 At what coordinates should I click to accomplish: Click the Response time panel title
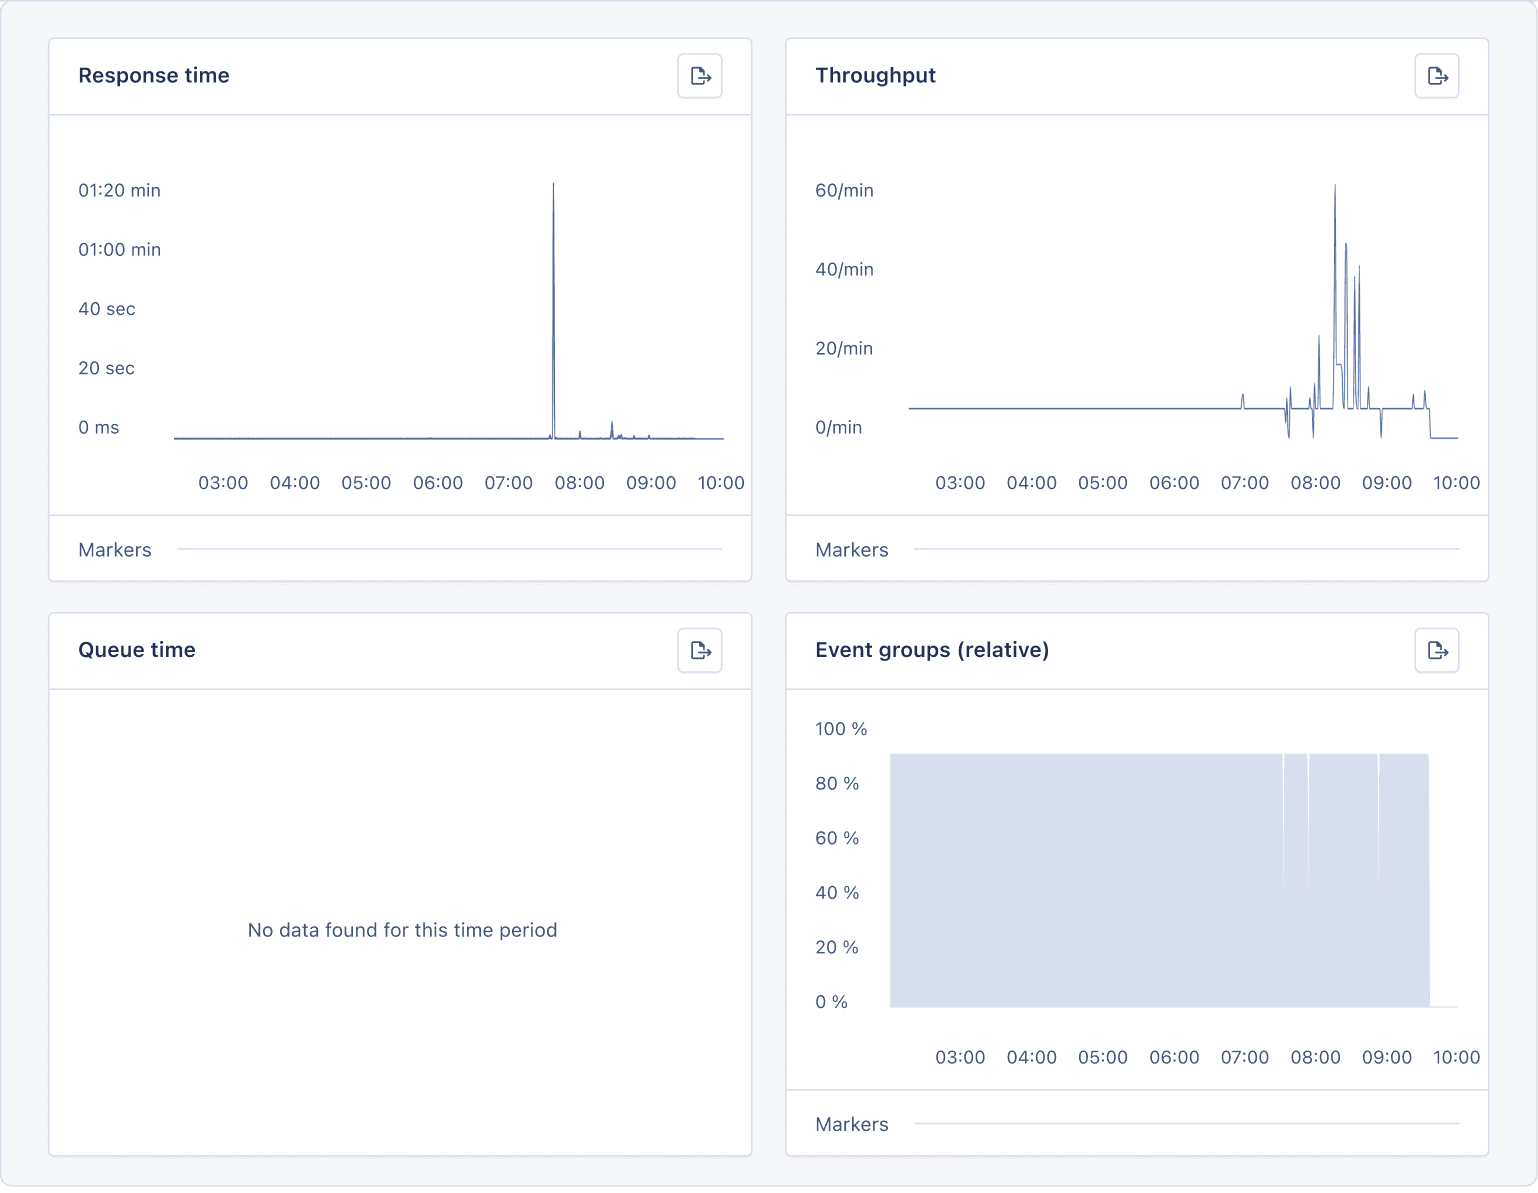coord(154,76)
